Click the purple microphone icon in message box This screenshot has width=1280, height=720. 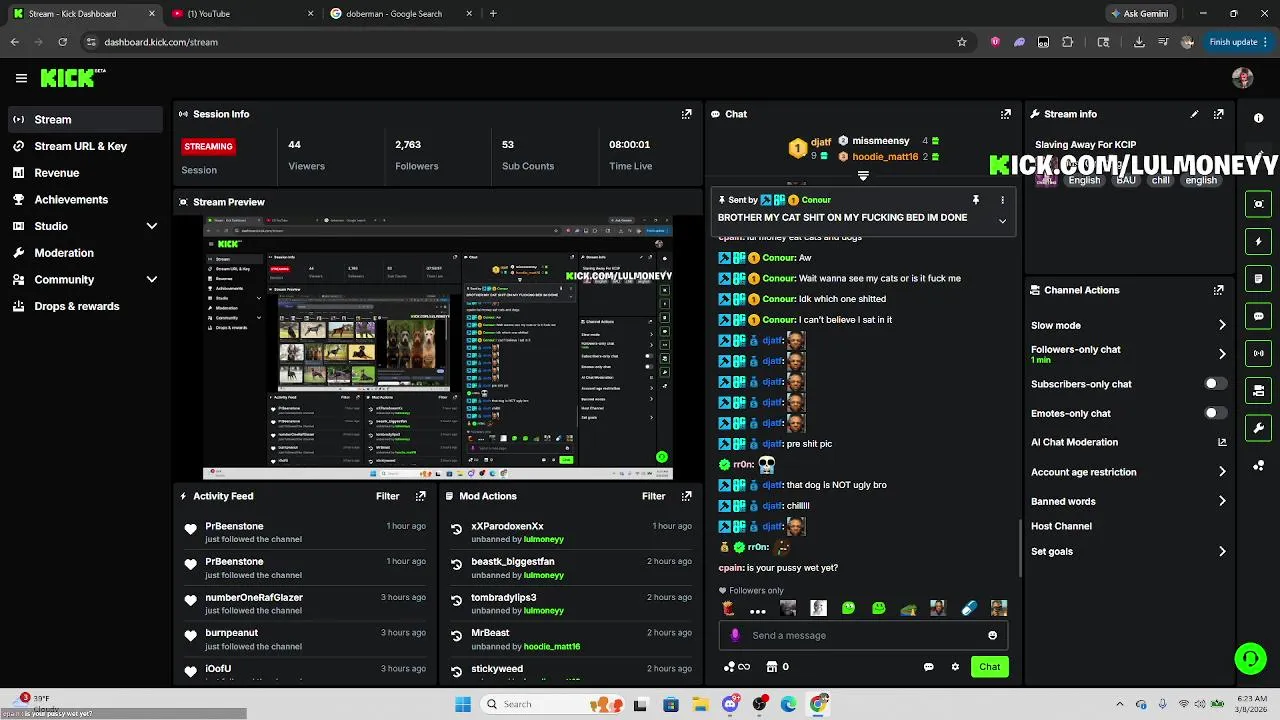click(735, 635)
